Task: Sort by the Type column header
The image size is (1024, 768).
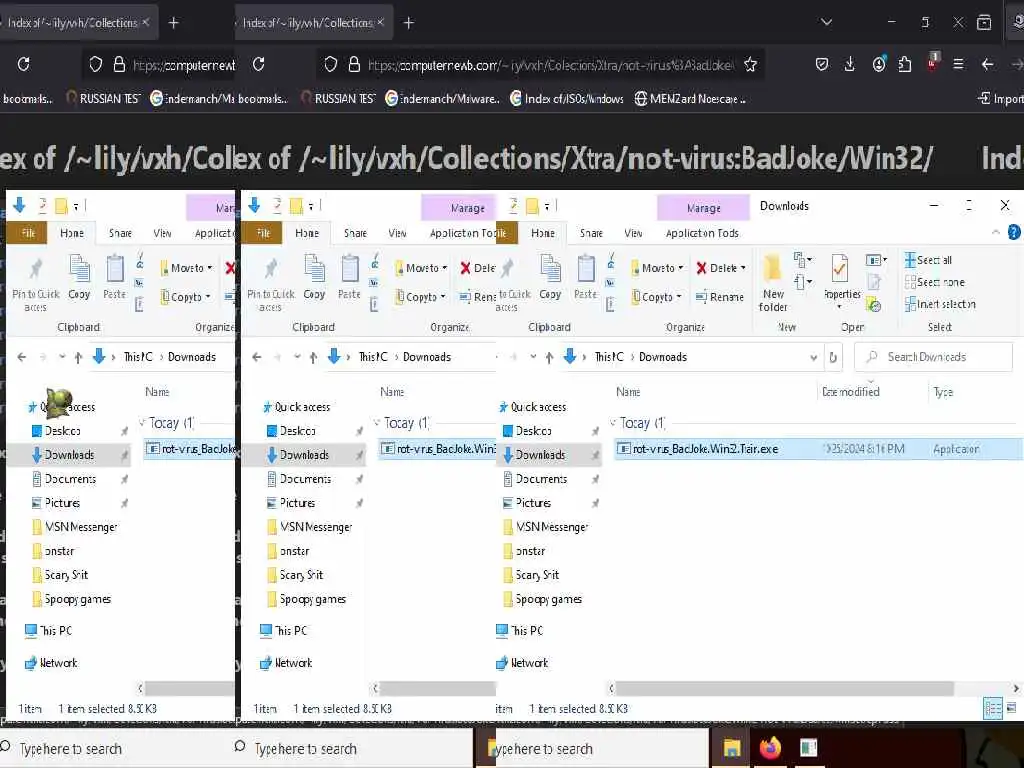Action: 943,392
